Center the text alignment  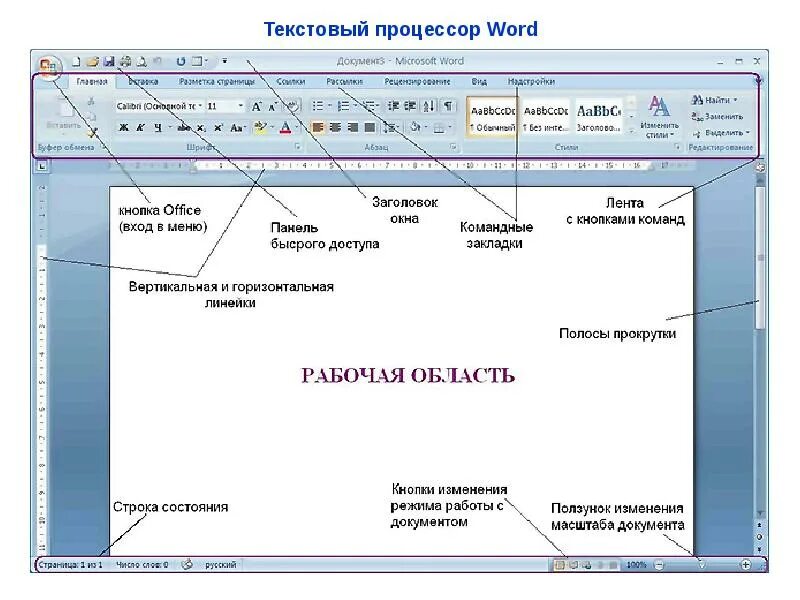(x=335, y=128)
